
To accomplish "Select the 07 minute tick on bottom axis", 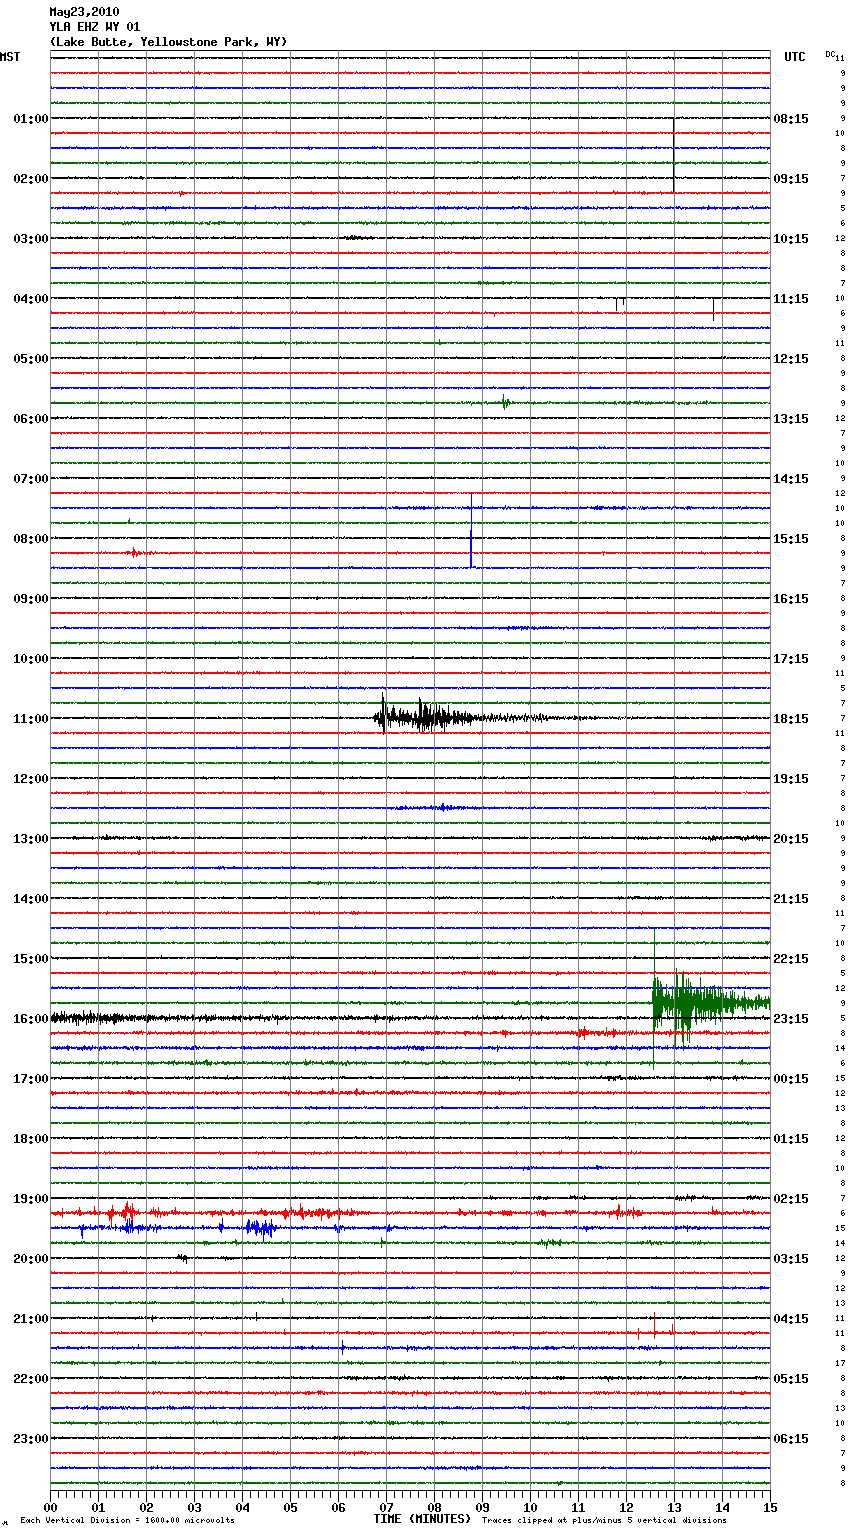I will click(x=386, y=1507).
